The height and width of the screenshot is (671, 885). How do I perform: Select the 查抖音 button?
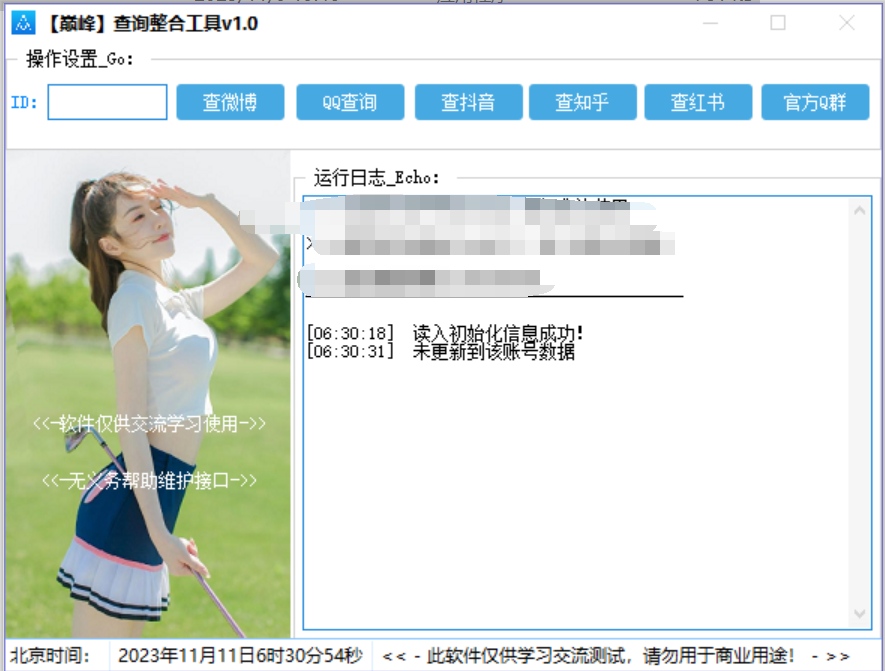pos(468,102)
